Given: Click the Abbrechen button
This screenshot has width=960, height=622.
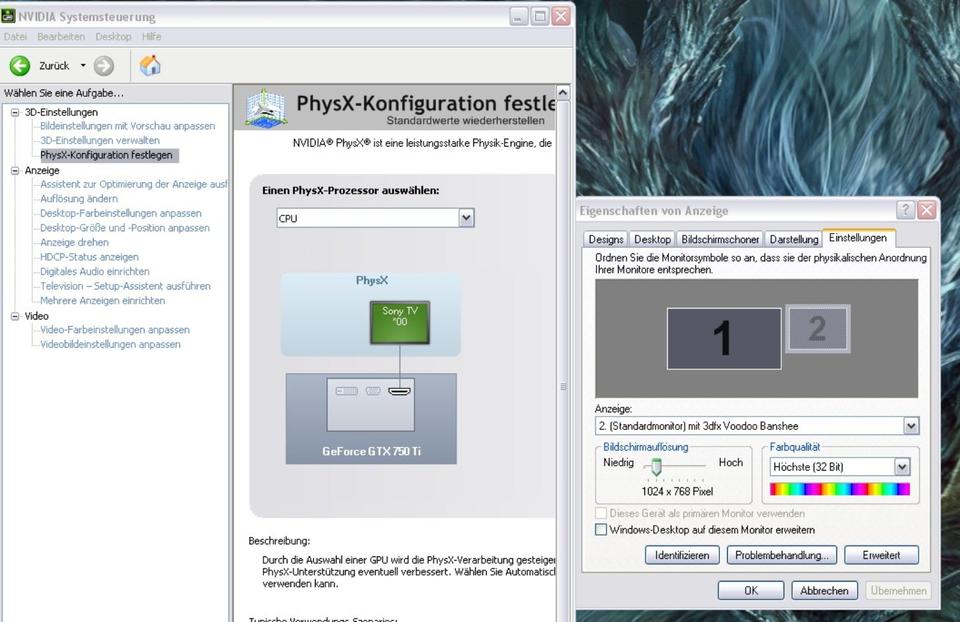Looking at the screenshot, I should (x=824, y=591).
